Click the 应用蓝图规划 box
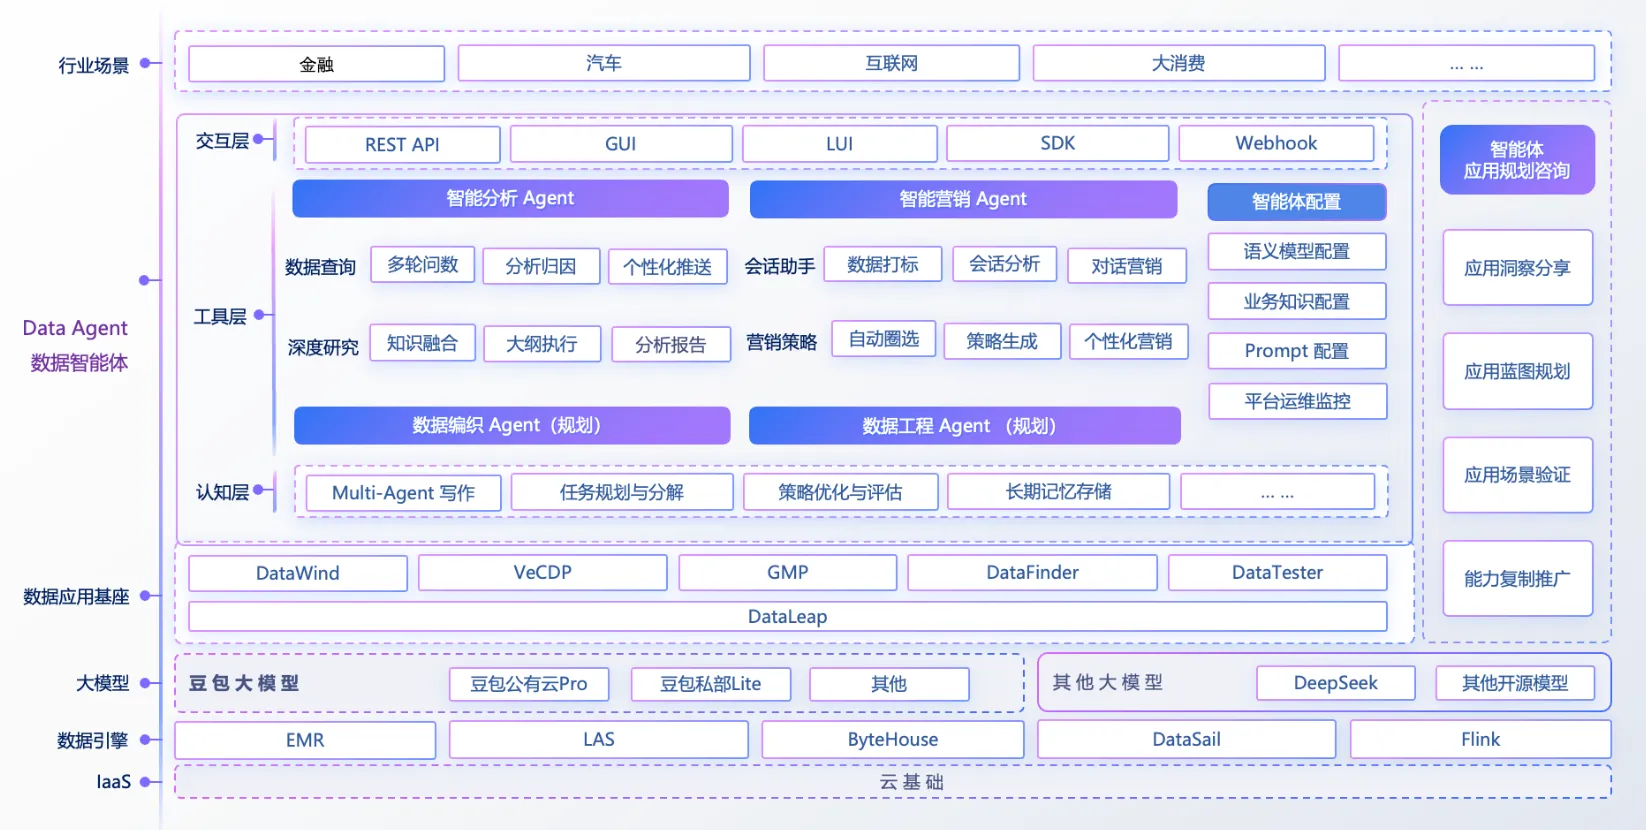This screenshot has height=830, width=1646. tap(1518, 371)
